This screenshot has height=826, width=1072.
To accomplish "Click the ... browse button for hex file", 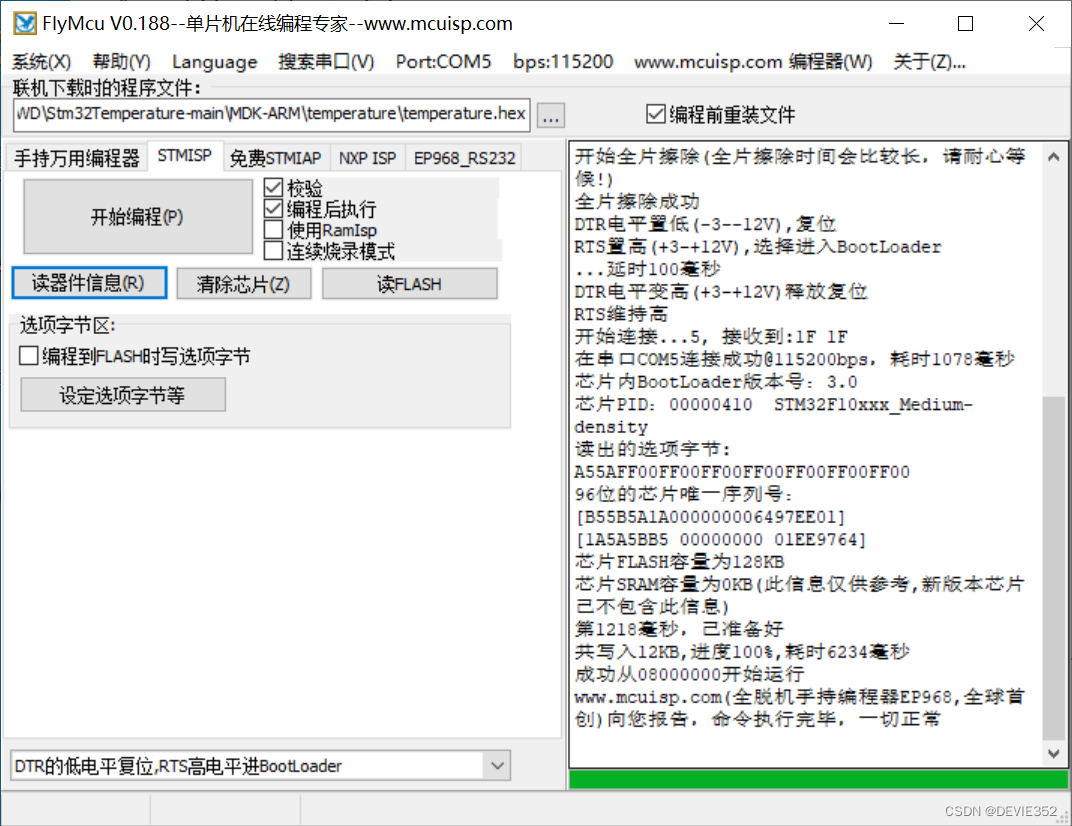I will pos(550,114).
